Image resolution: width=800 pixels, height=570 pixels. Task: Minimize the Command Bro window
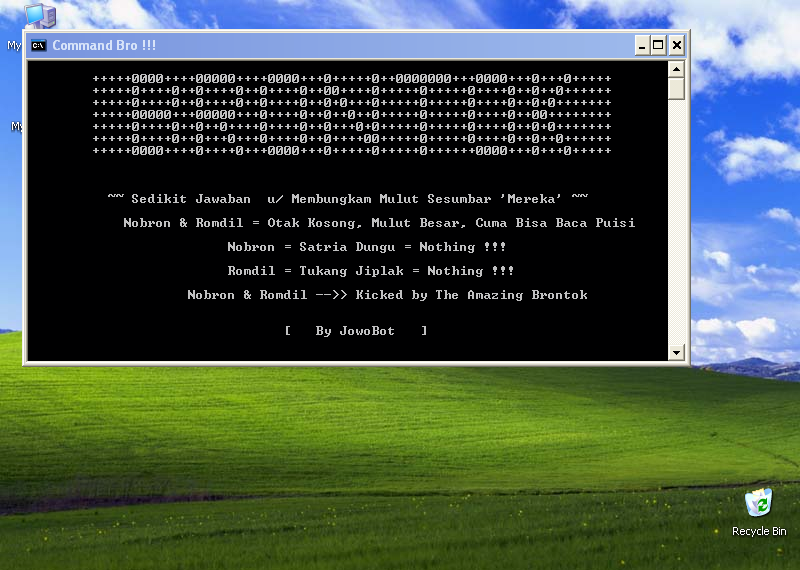click(642, 45)
